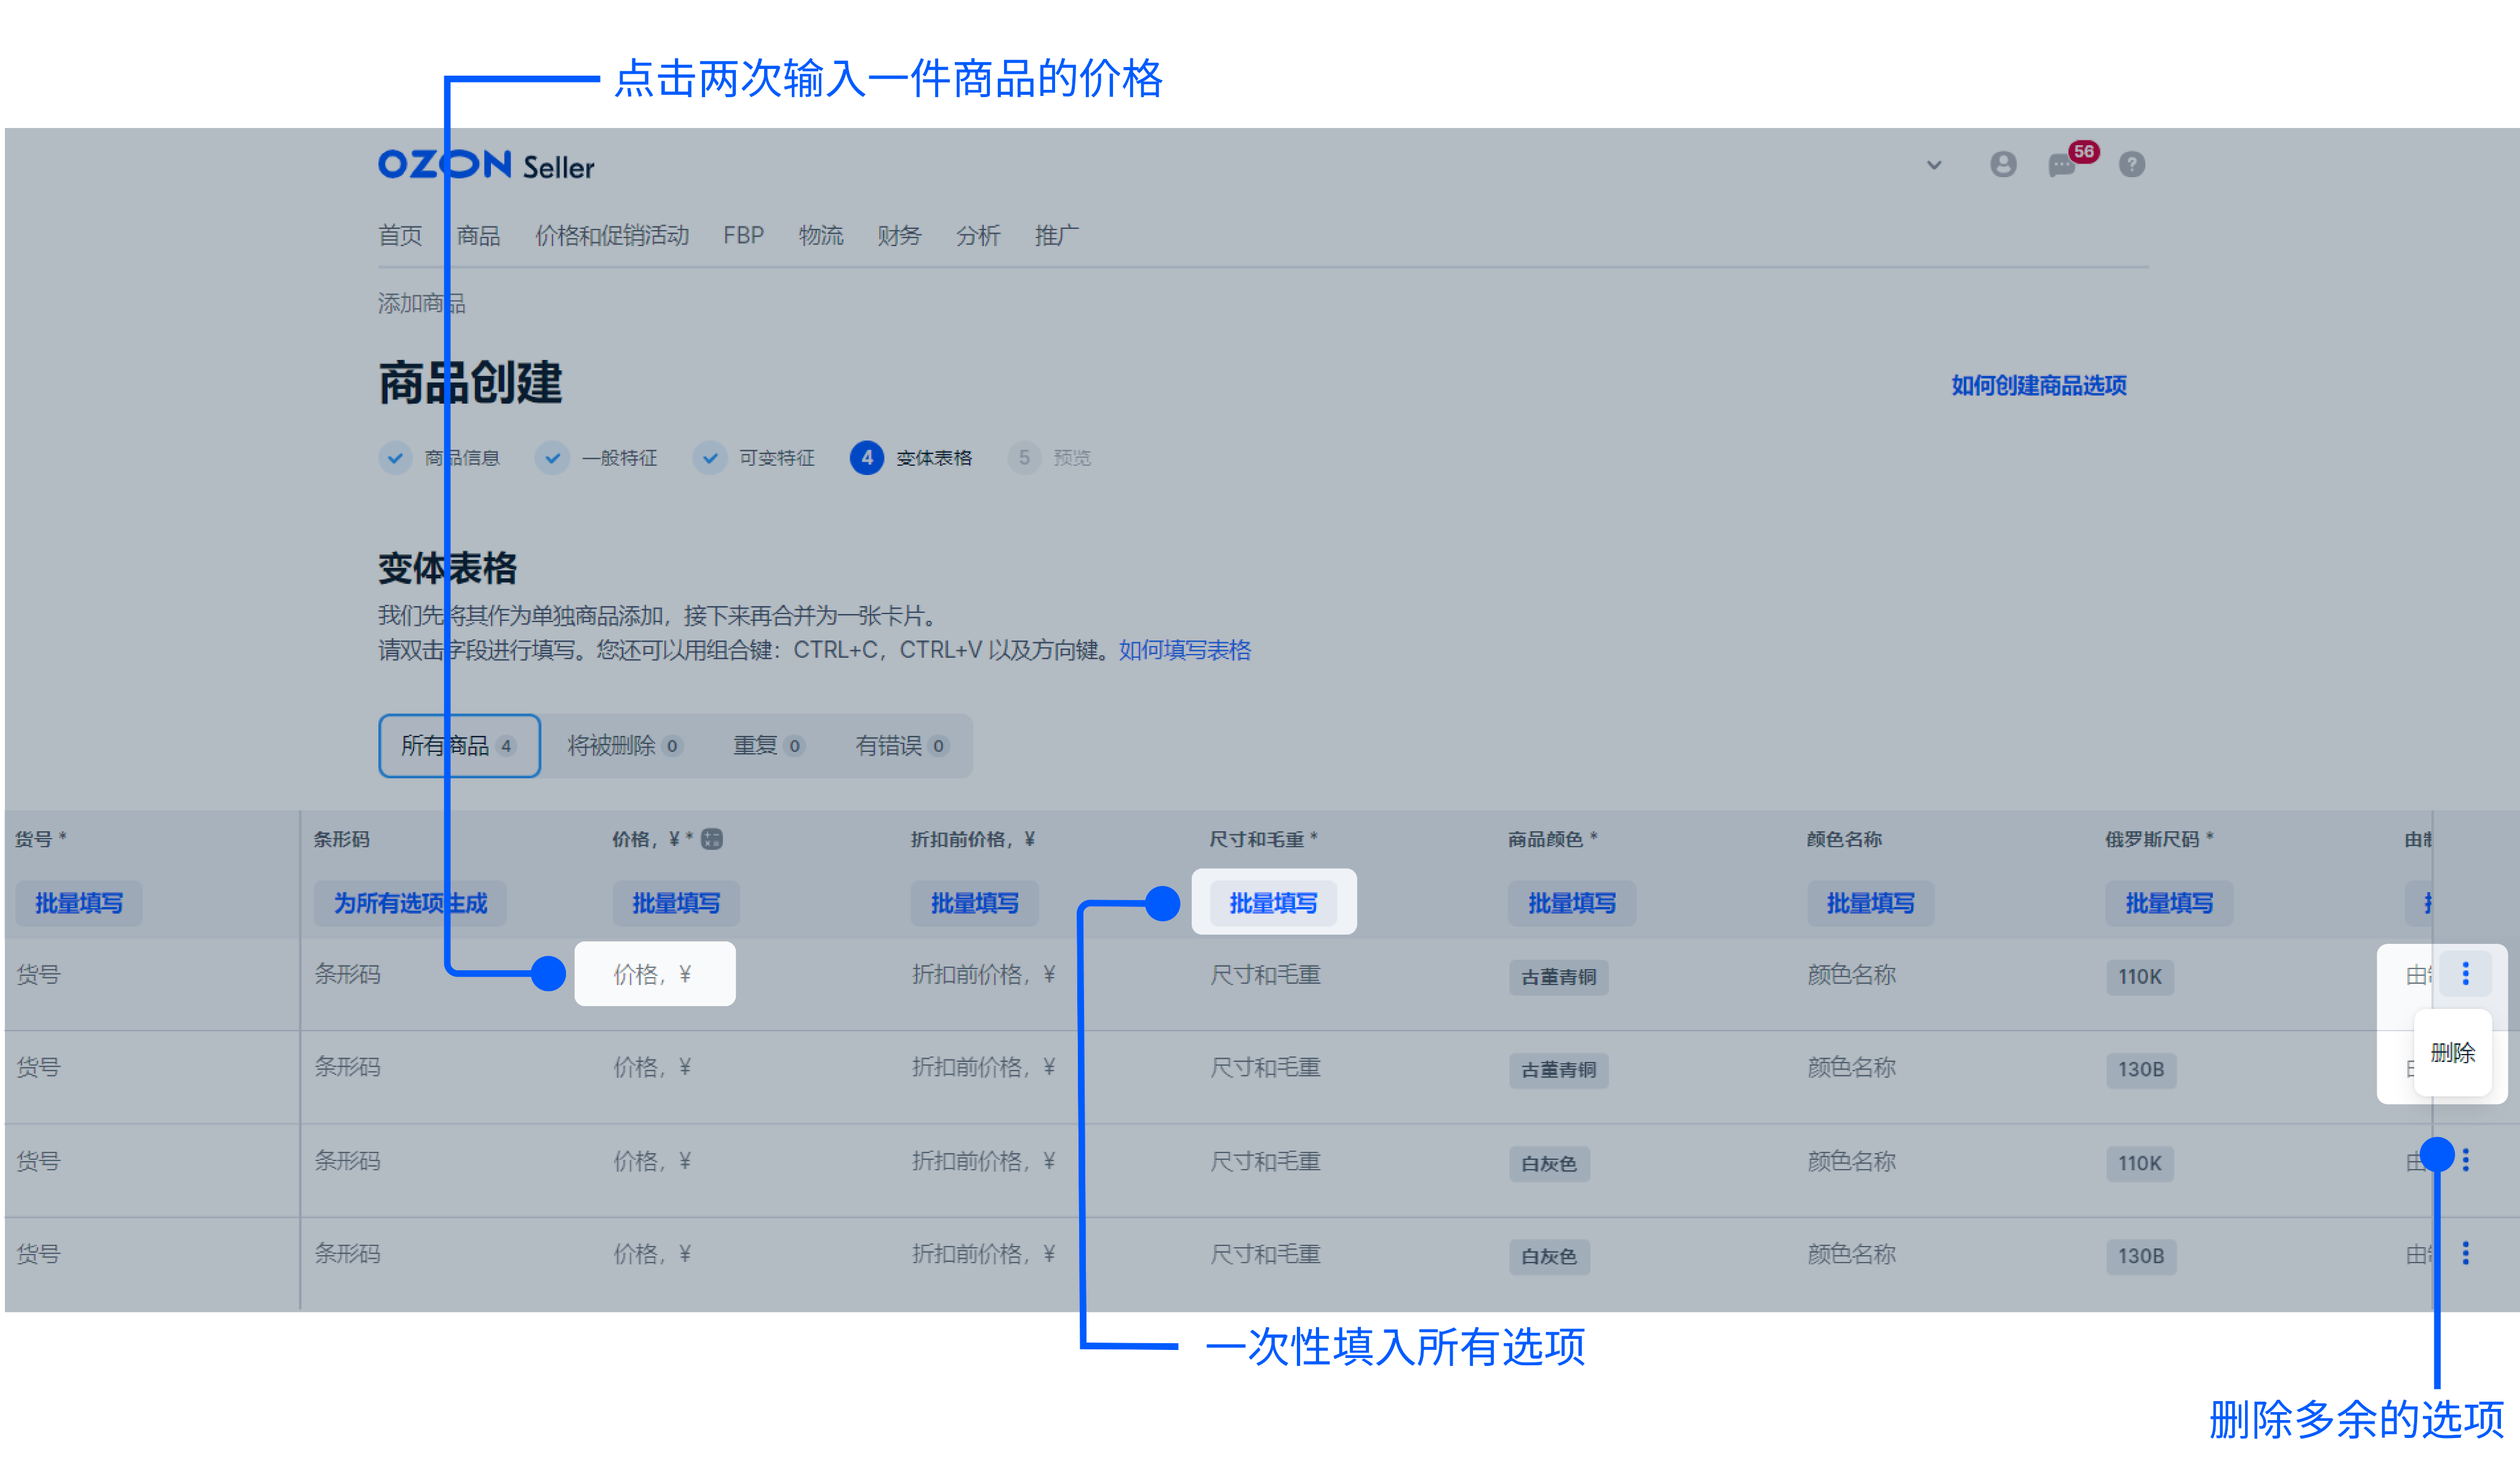Open the 推广 navigation item
This screenshot has width=2520, height=1481.
[x=1057, y=235]
